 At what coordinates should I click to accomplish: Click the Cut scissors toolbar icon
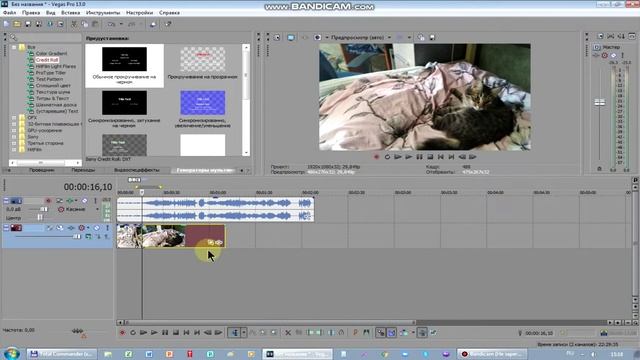tap(74, 24)
